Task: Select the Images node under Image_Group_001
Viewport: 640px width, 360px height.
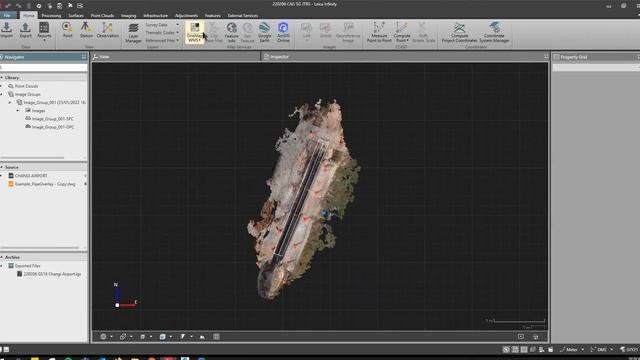Action: (38, 111)
